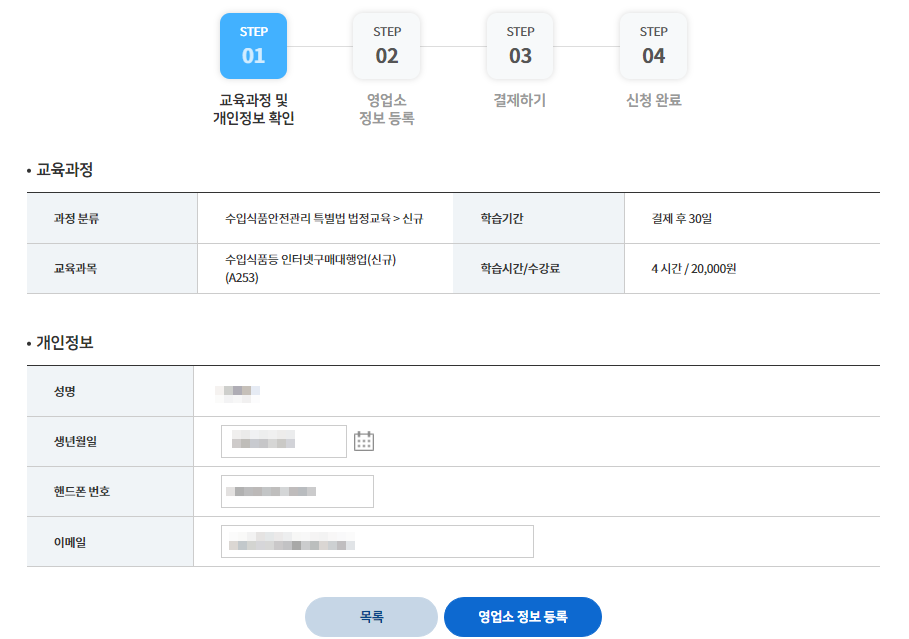Screen dimensions: 909x639
Task: Click the 교육과목 header cell
Action: tap(112, 268)
